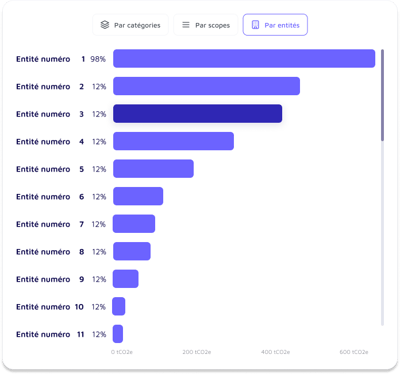The image size is (400, 374).
Task: Click the vertical scrollbar thumb
Action: tap(382, 95)
